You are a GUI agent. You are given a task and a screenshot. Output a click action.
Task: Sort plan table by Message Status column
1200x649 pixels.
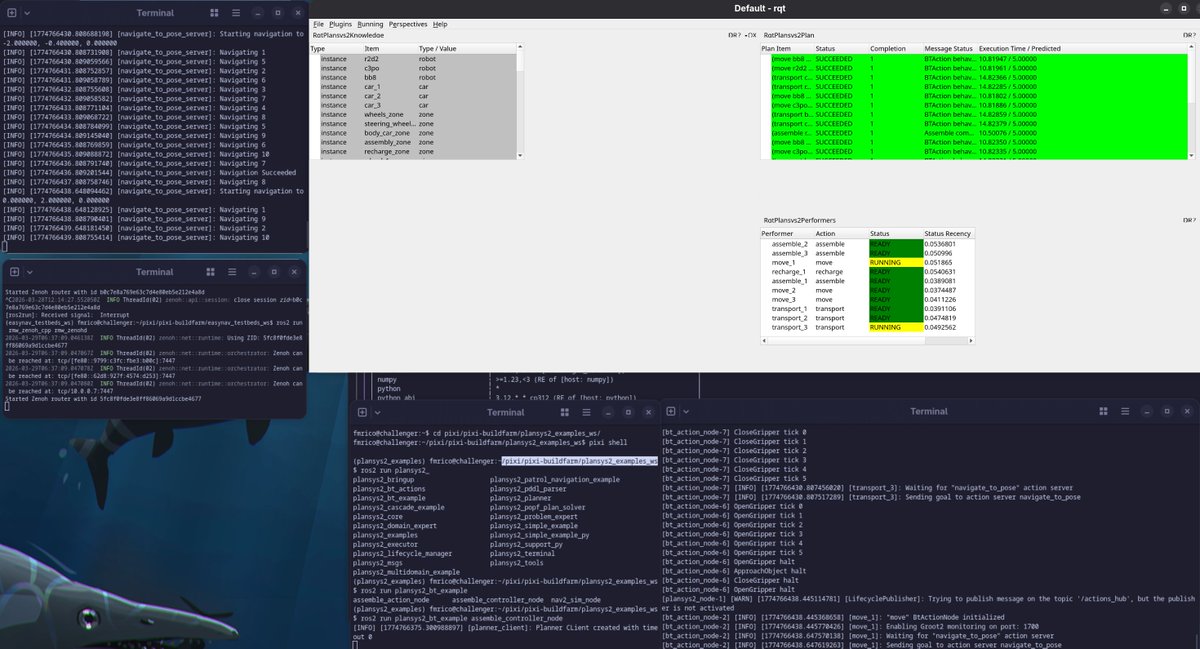pos(949,48)
